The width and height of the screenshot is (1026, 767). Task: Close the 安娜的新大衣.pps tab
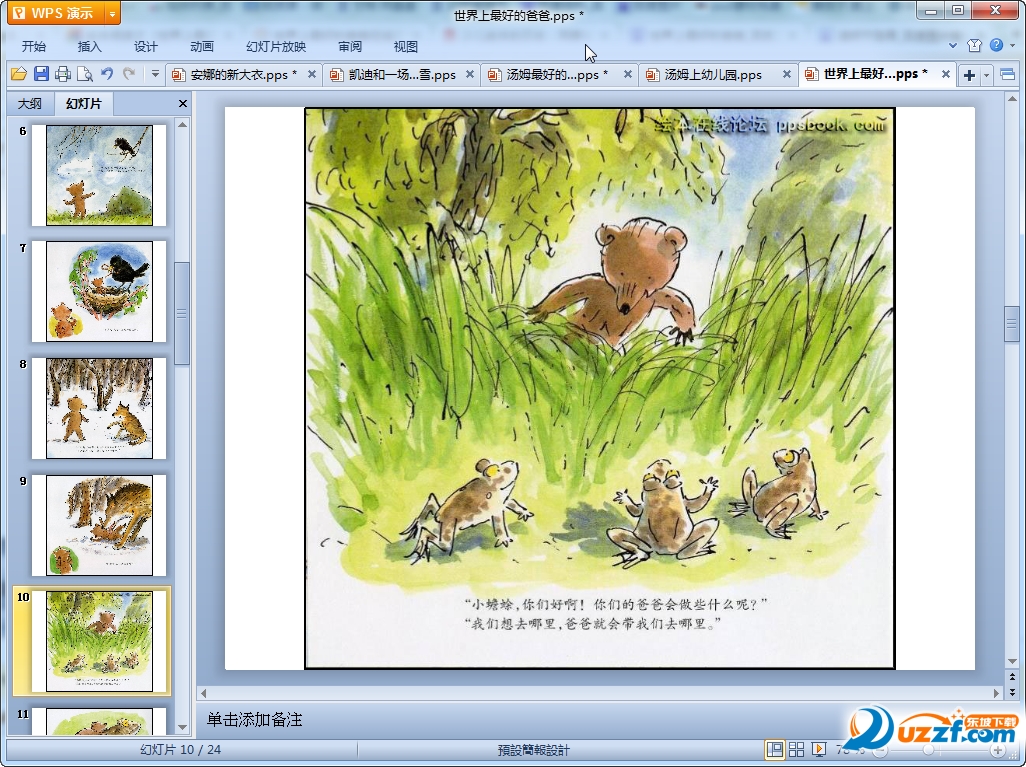tap(312, 75)
